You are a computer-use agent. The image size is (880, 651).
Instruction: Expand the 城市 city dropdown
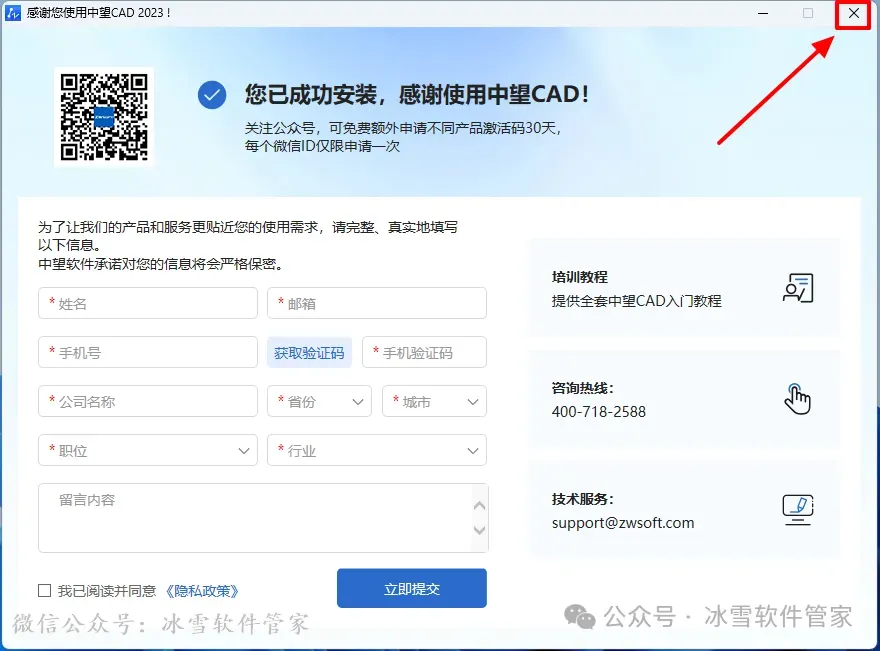pos(434,401)
